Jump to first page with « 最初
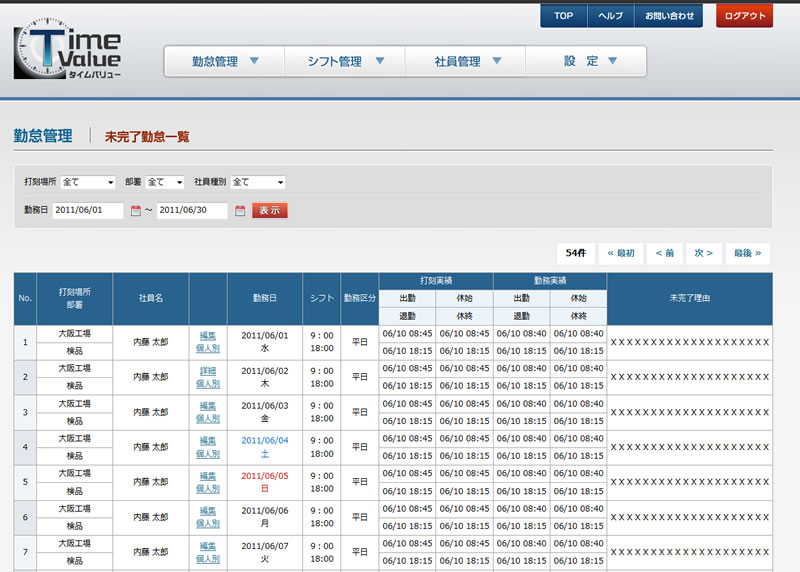Viewport: 800px width, 572px height. click(621, 253)
